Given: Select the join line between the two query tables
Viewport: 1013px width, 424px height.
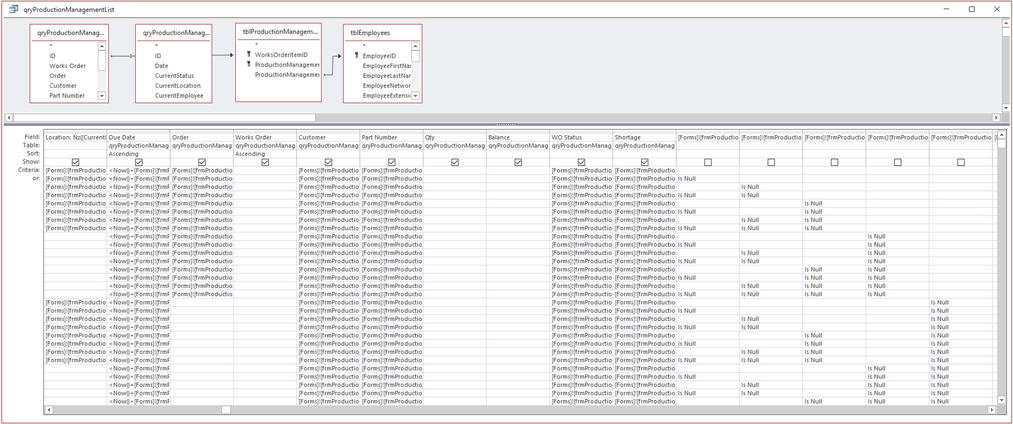Looking at the screenshot, I should click(121, 56).
